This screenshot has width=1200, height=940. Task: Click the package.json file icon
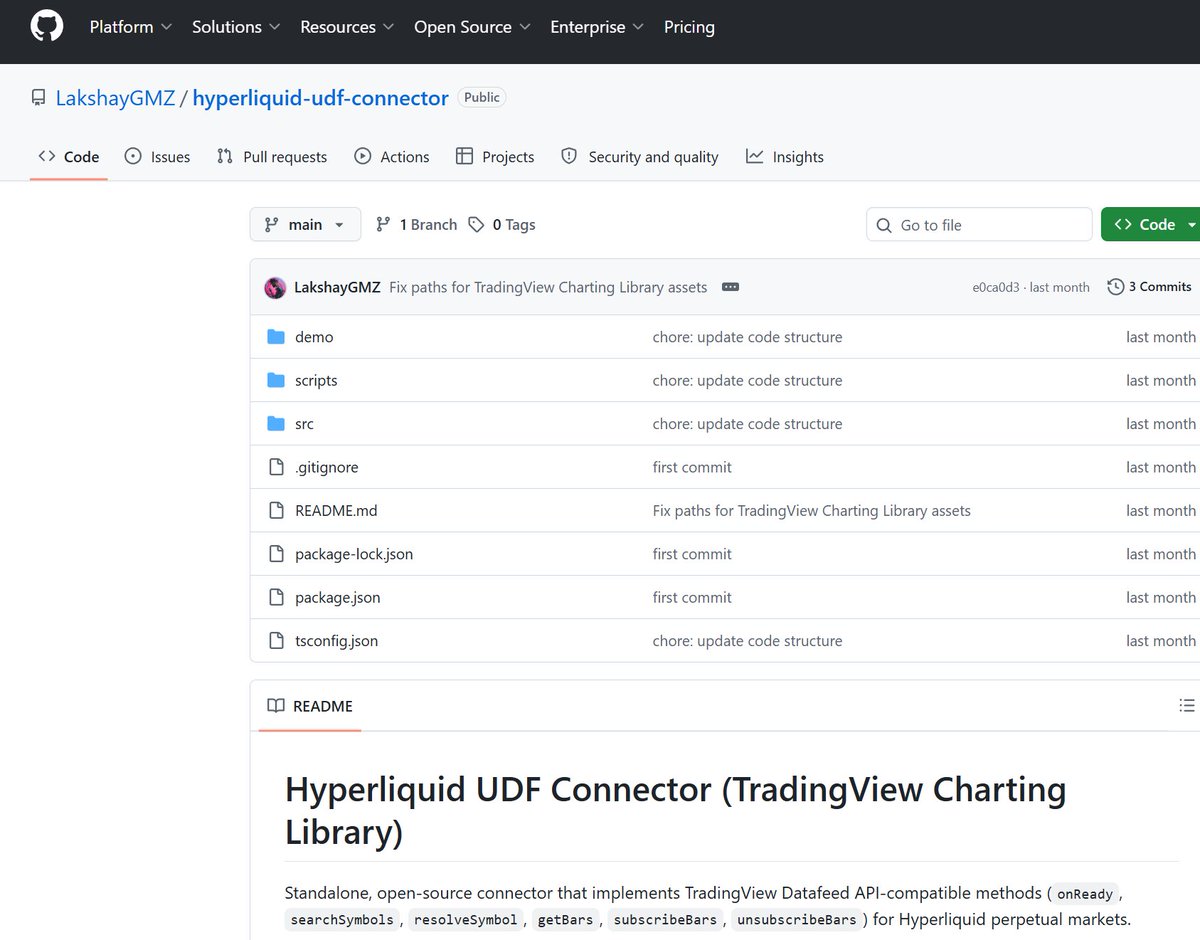click(276, 597)
